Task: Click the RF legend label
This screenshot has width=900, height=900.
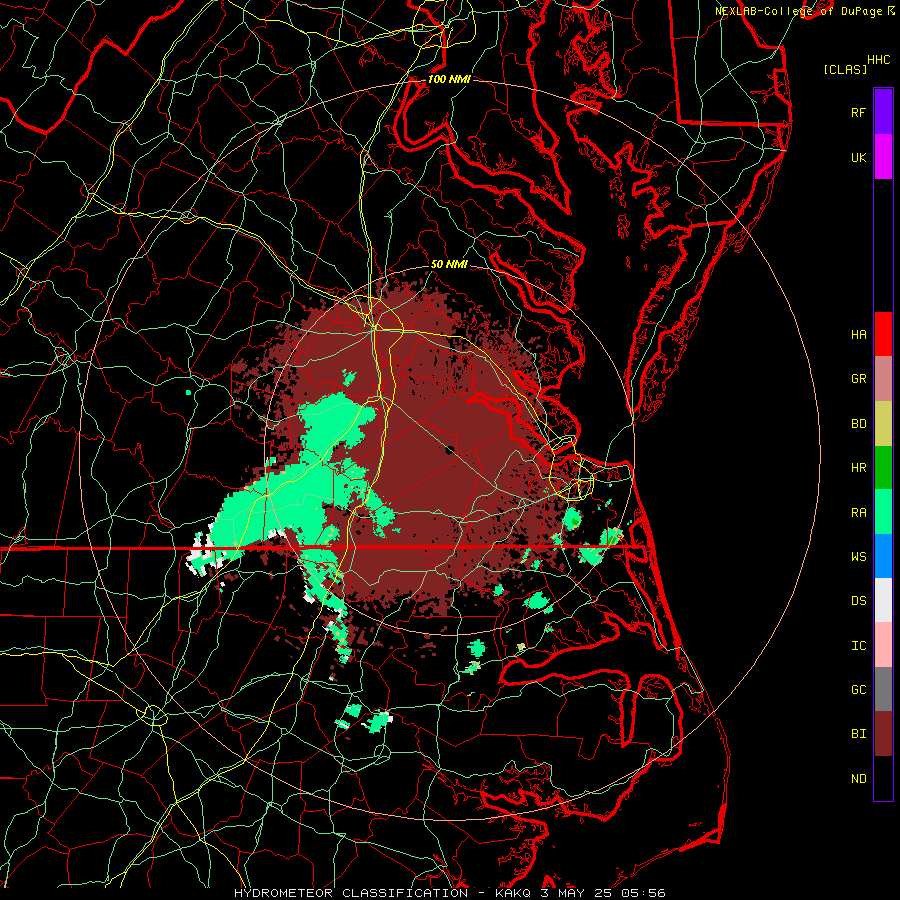Action: click(859, 112)
